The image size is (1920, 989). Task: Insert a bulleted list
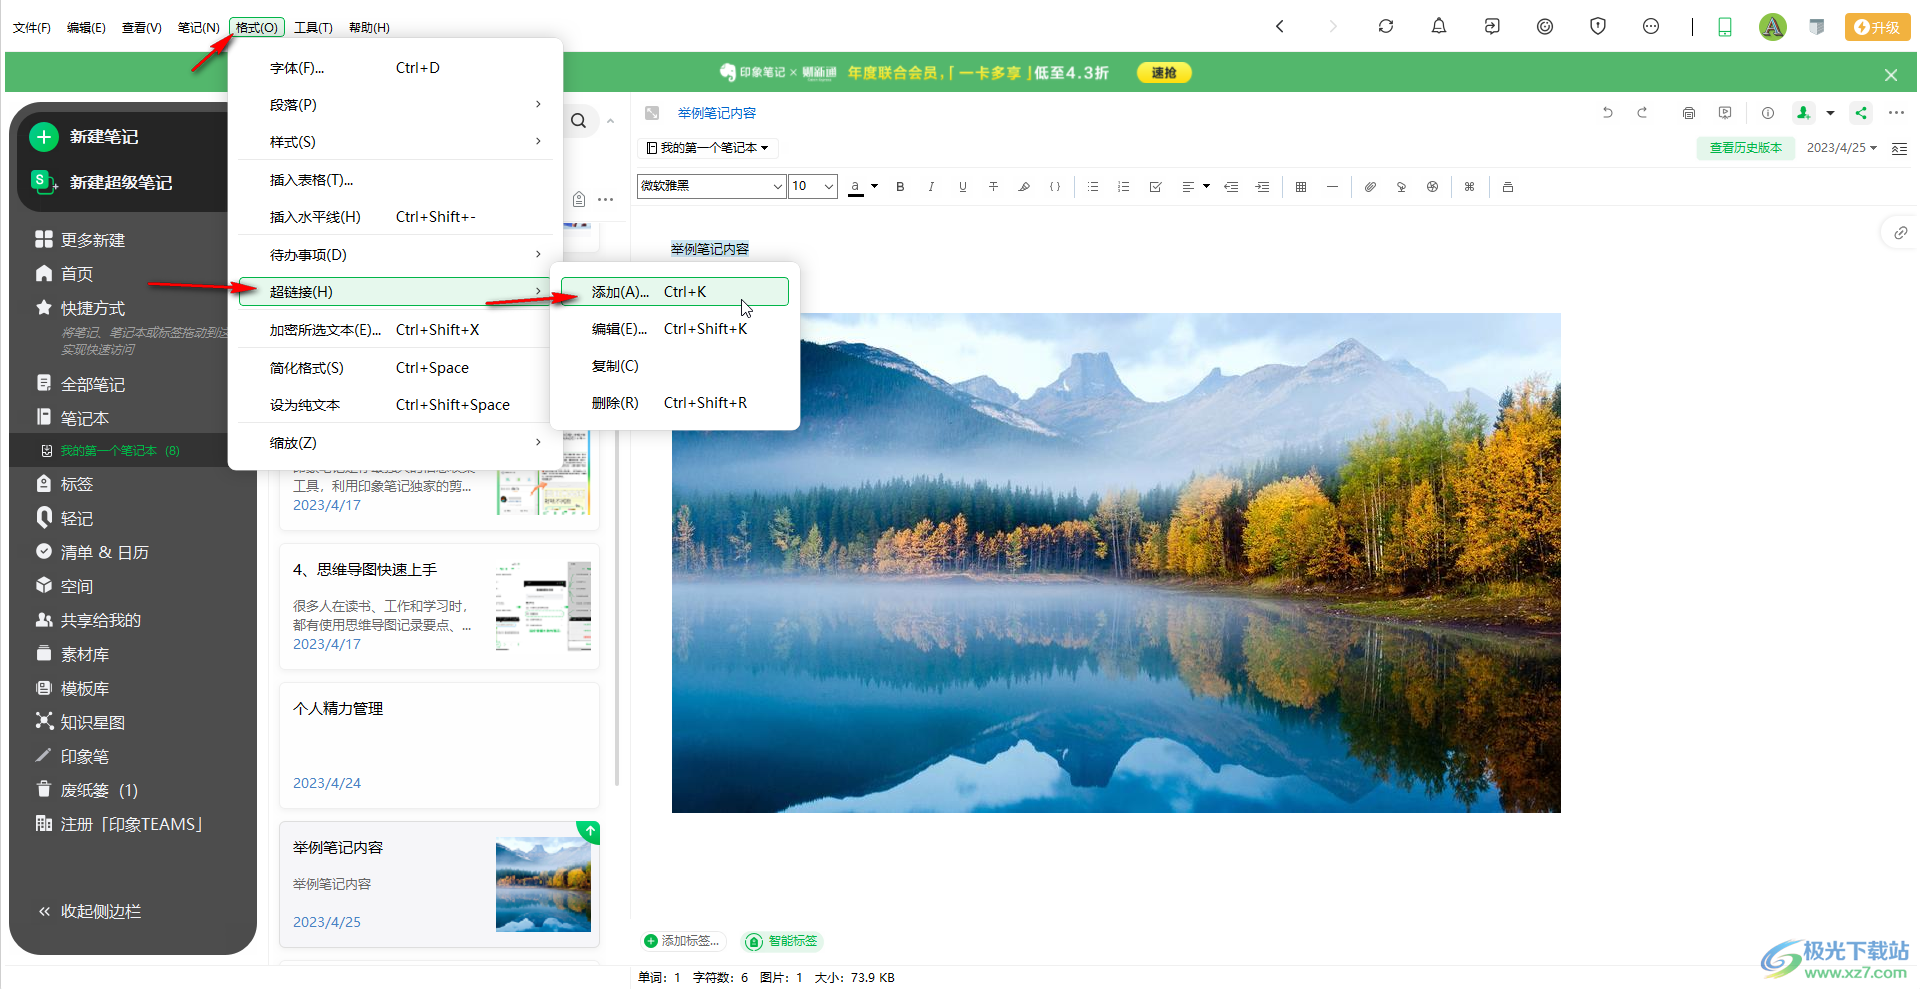(x=1093, y=187)
